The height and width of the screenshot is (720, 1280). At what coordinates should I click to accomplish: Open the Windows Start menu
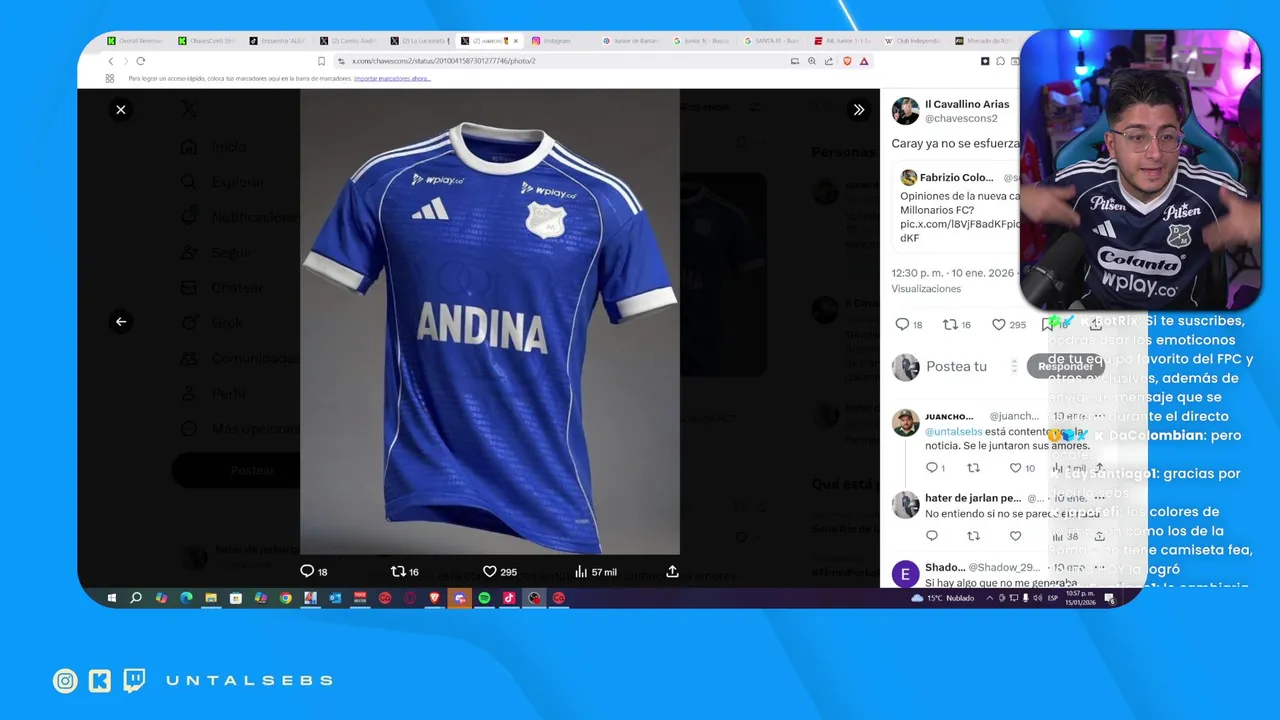click(x=111, y=598)
